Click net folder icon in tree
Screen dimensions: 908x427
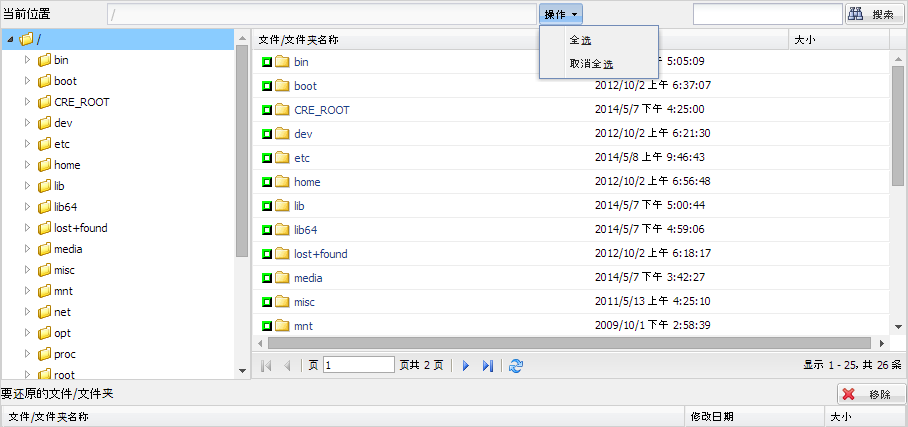[x=45, y=312]
